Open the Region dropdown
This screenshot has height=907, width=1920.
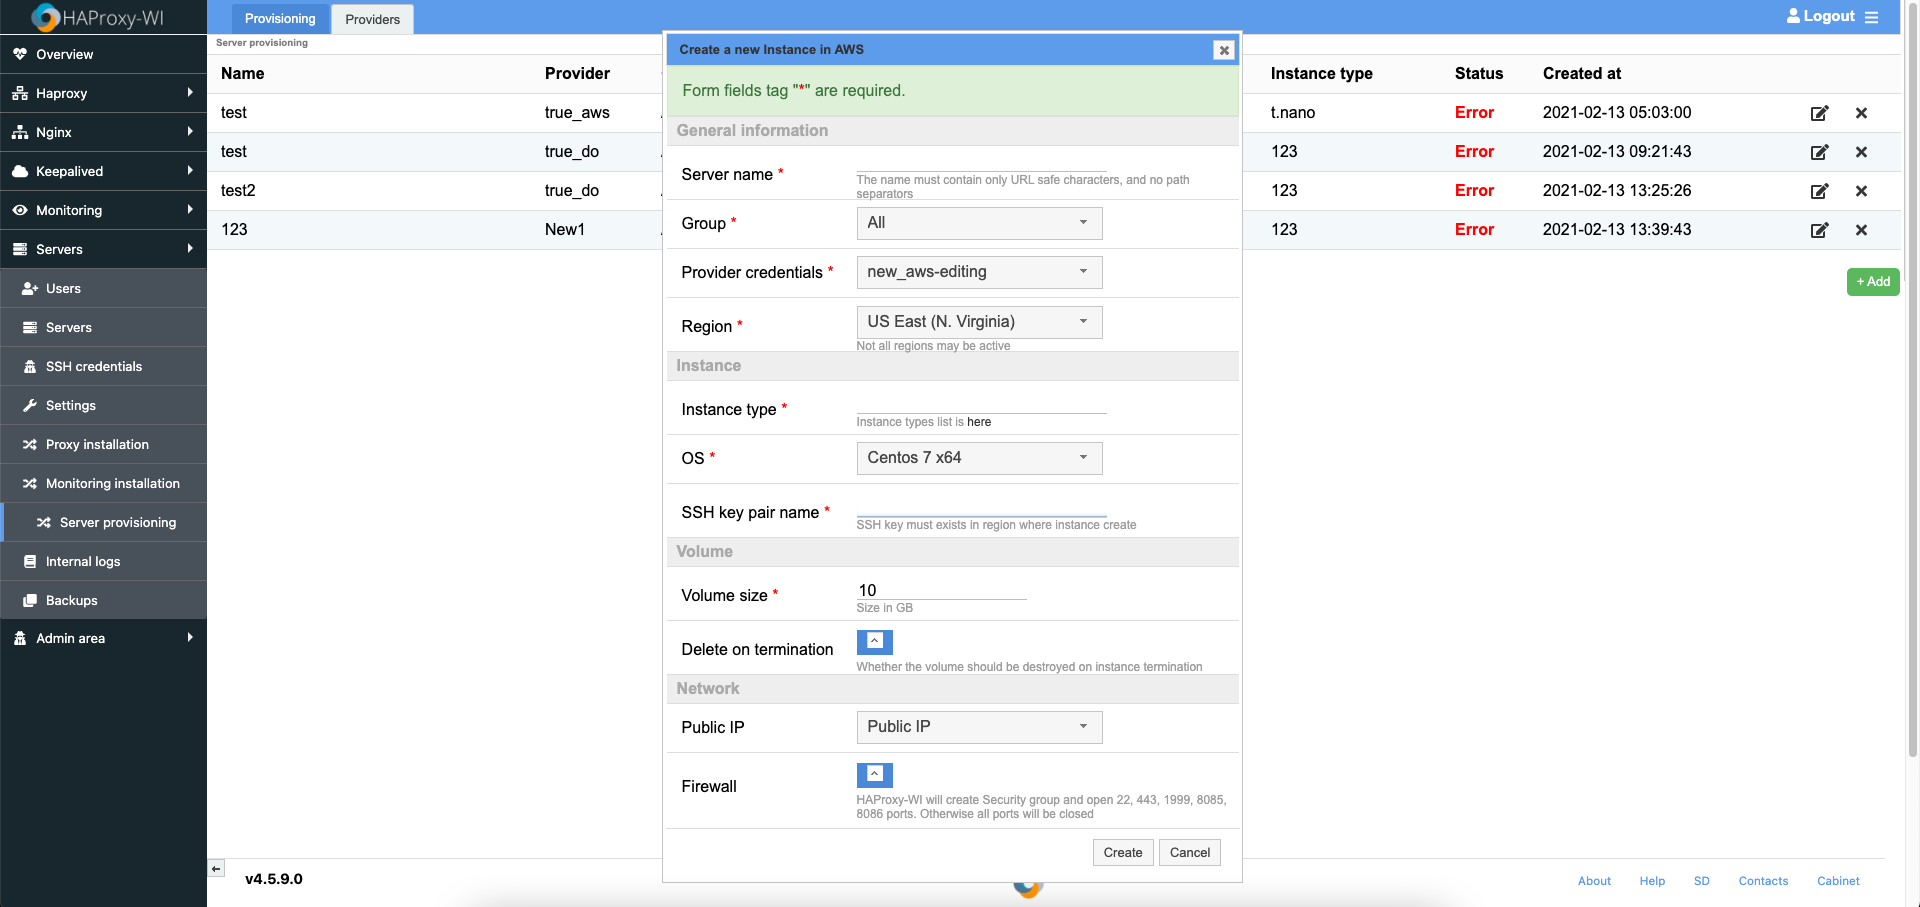pyautogui.click(x=979, y=322)
